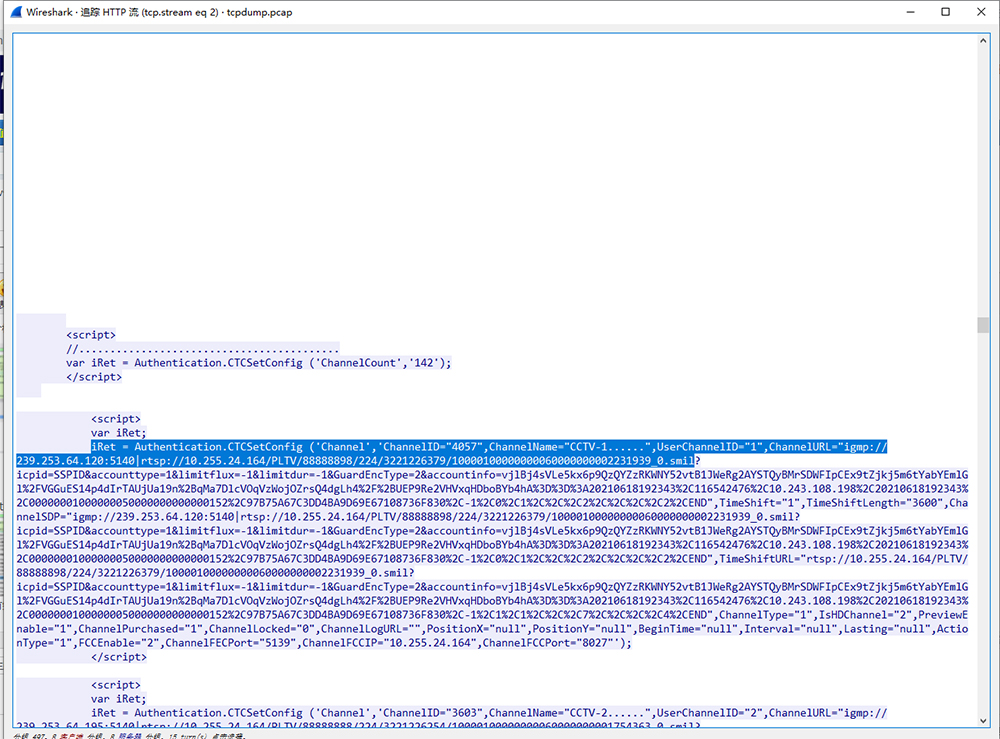Click the ChannelCount '142' config line

pos(258,363)
